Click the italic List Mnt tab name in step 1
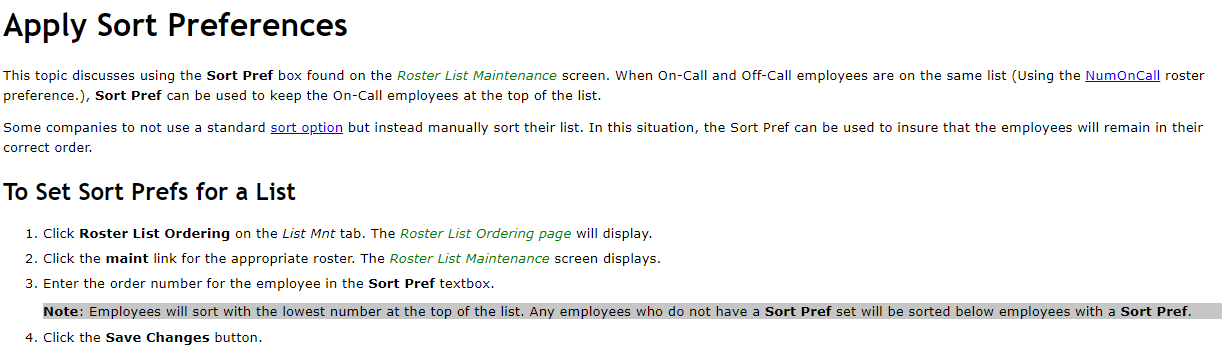 tap(309, 234)
